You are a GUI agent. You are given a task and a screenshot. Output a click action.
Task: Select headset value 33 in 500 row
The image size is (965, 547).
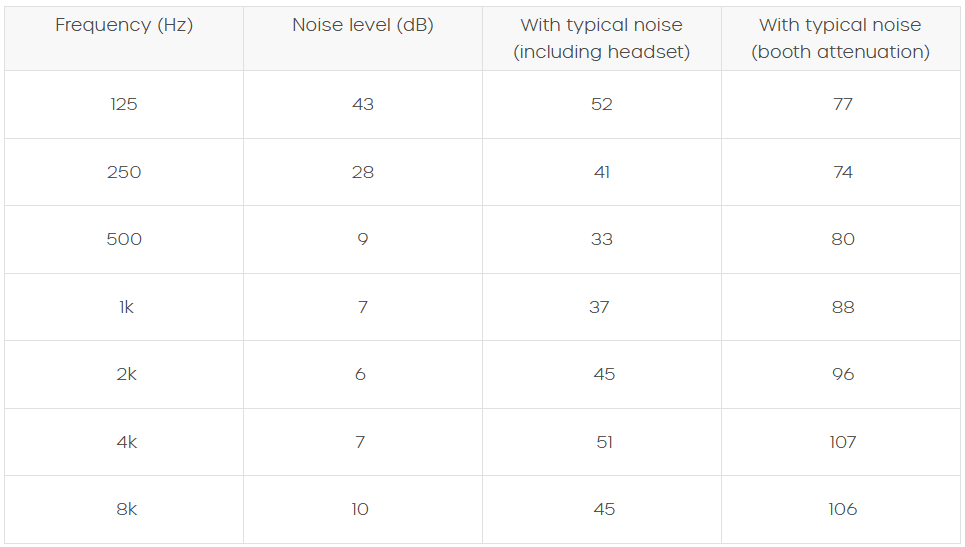[x=601, y=239]
